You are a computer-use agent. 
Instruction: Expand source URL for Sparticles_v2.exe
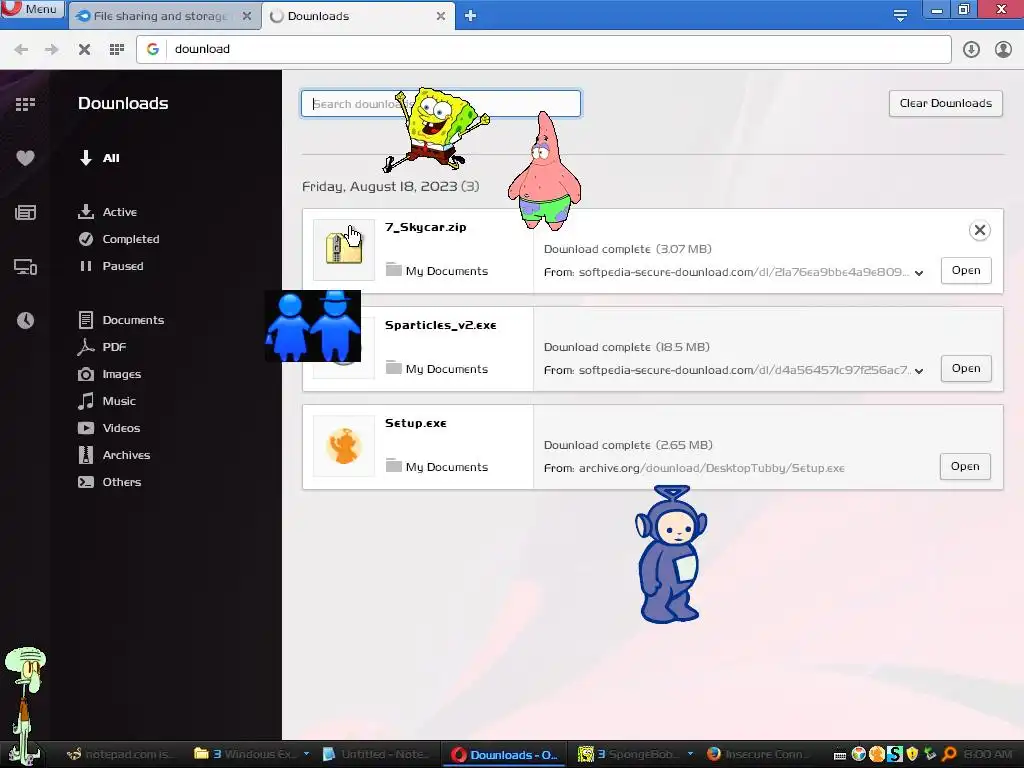[919, 371]
